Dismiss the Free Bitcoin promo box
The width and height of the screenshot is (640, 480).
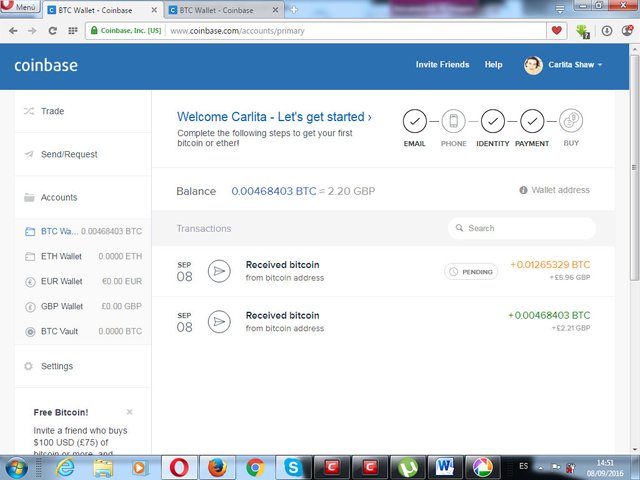click(129, 412)
